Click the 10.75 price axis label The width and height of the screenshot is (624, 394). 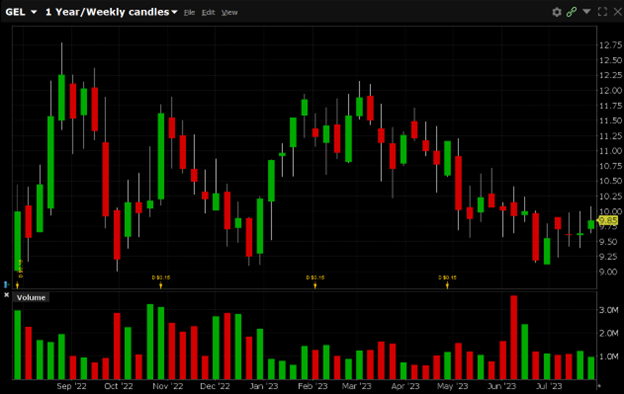pos(610,166)
